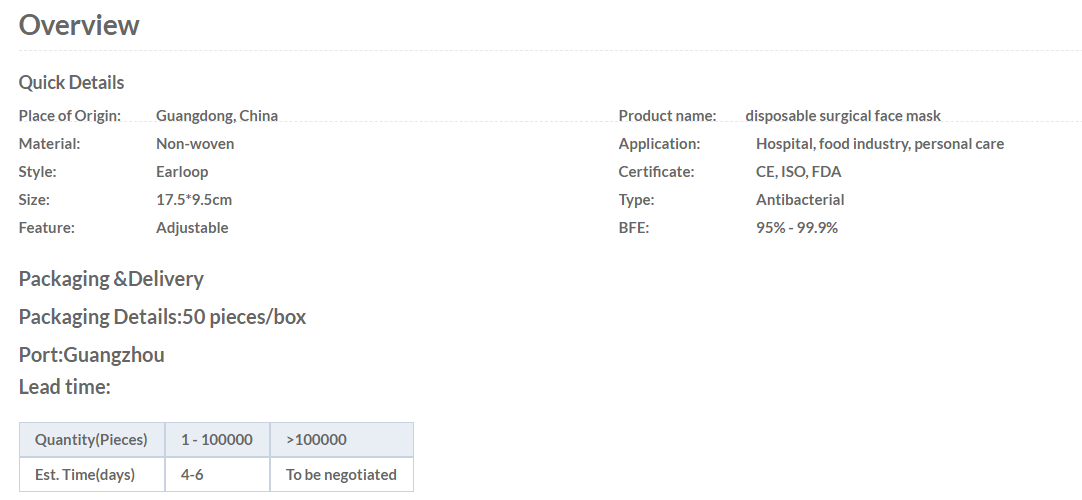Click the 1 - 100000 quantity cell
This screenshot has height=500, width=1082.
tap(217, 440)
